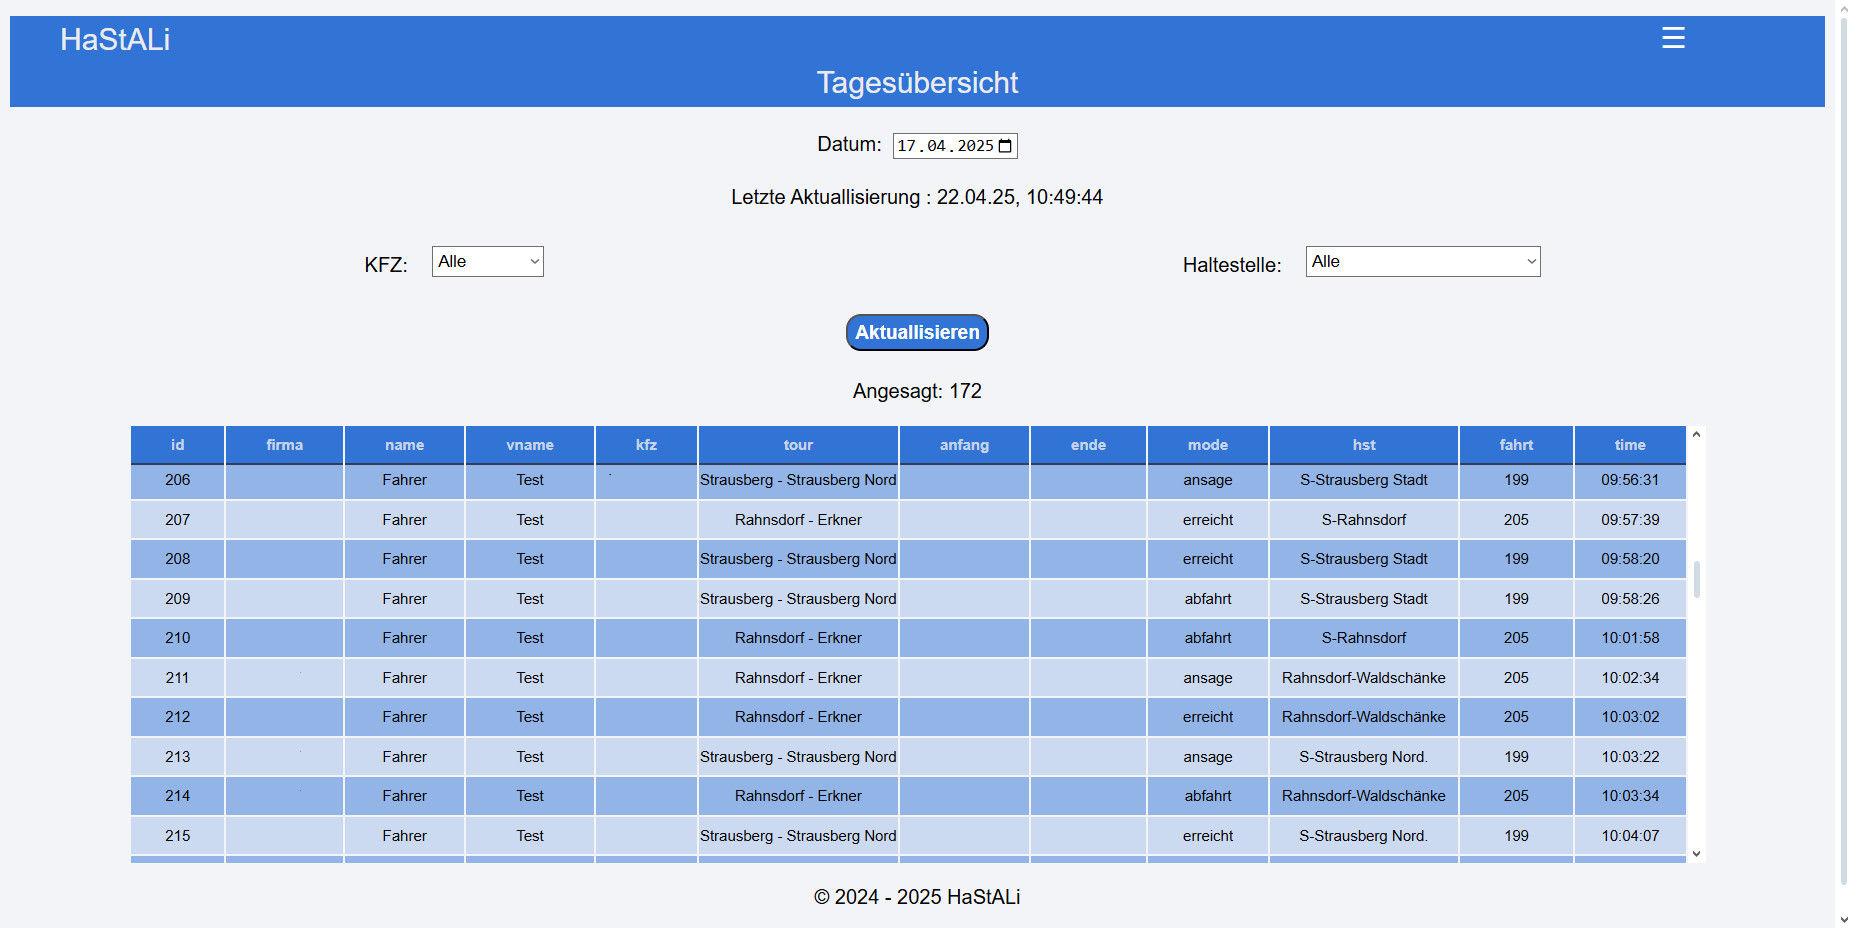Click the id column header
The image size is (1853, 928).
(177, 445)
